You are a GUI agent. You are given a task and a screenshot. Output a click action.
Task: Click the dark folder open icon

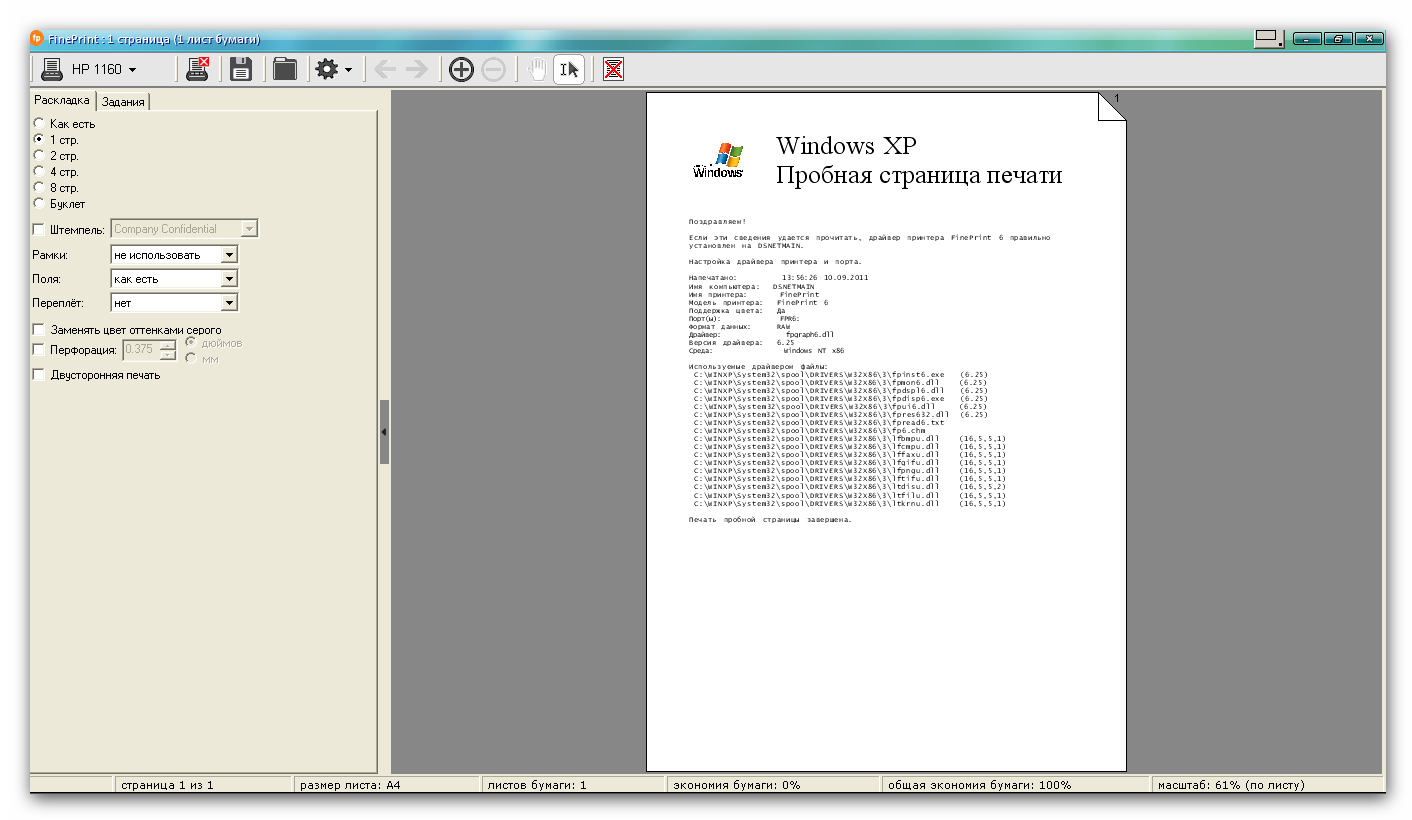click(285, 69)
